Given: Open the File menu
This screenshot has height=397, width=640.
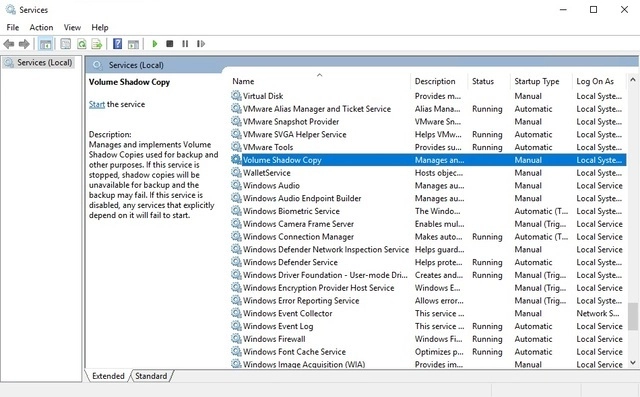Looking at the screenshot, I should 13,27.
